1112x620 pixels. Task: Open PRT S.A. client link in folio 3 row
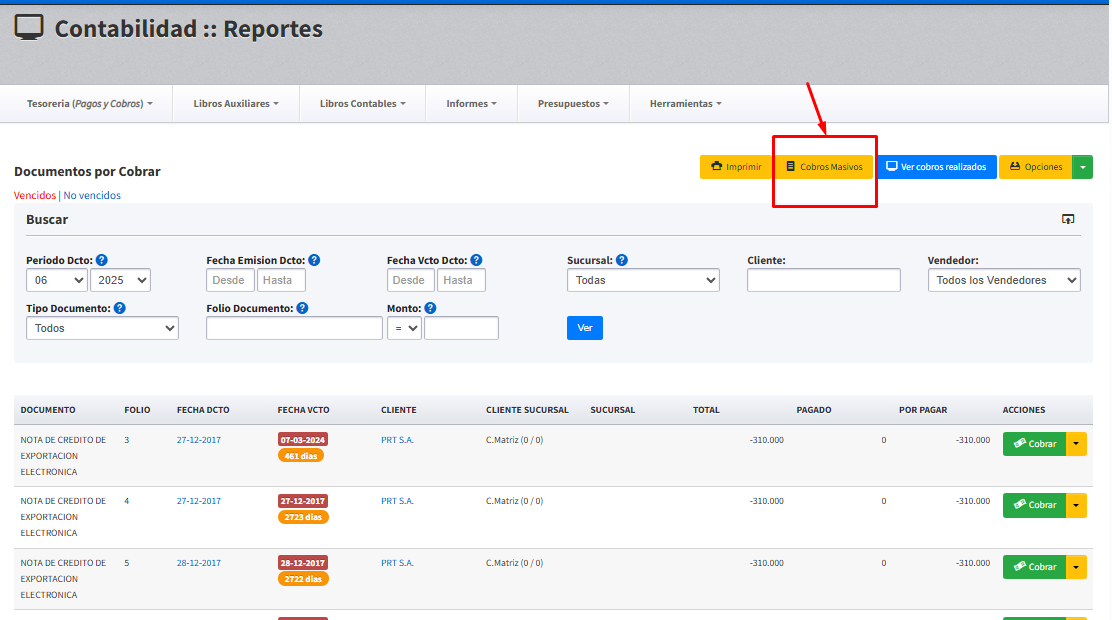[x=397, y=440]
